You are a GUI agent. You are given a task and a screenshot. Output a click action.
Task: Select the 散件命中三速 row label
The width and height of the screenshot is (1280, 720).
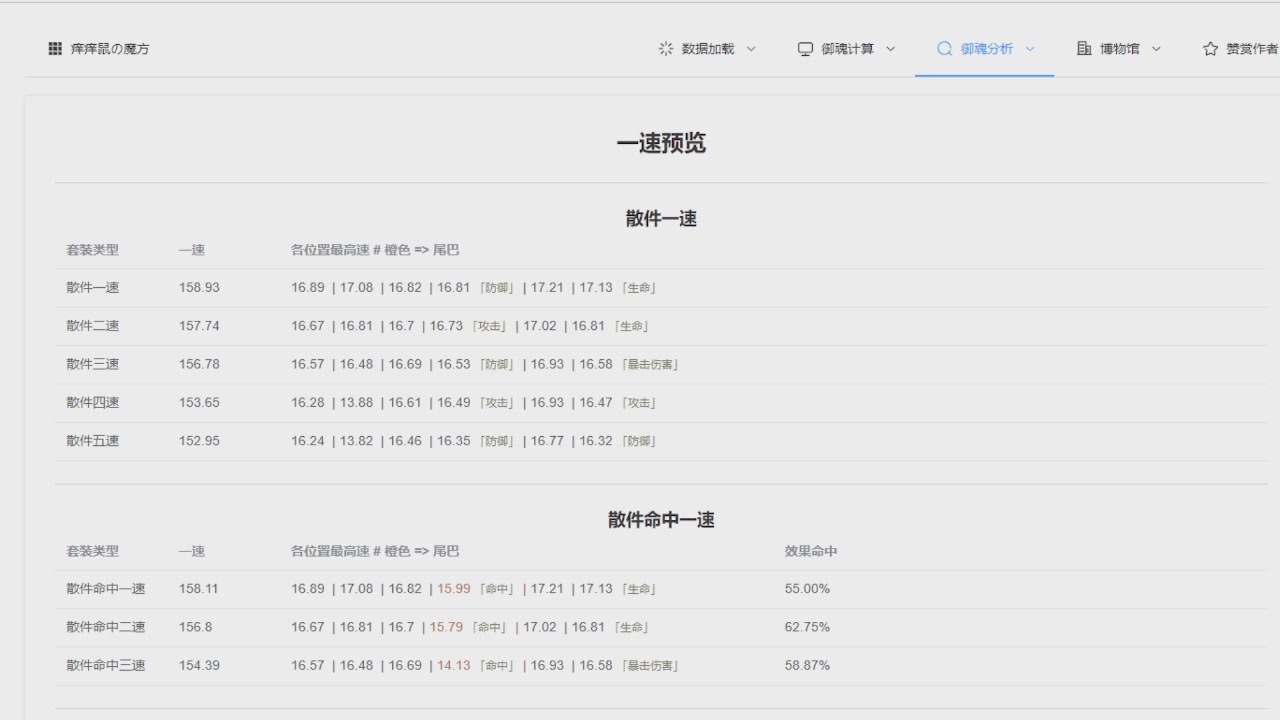[106, 665]
